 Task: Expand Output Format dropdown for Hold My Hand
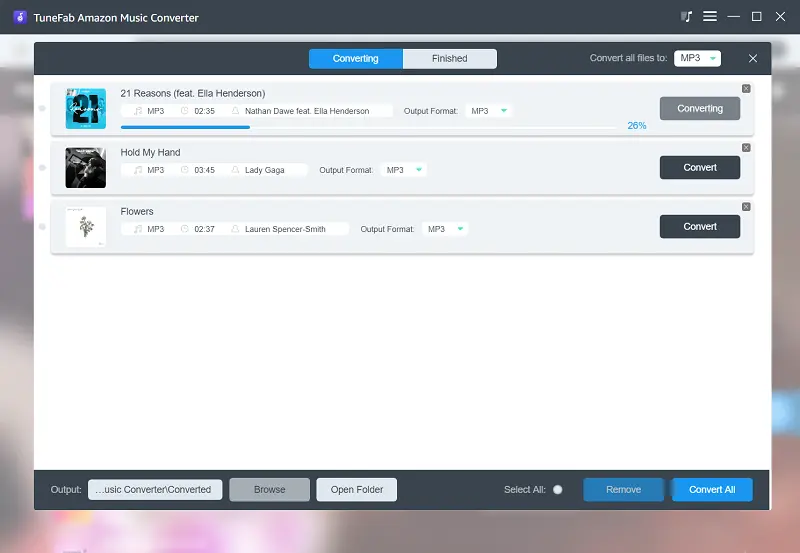tap(404, 170)
